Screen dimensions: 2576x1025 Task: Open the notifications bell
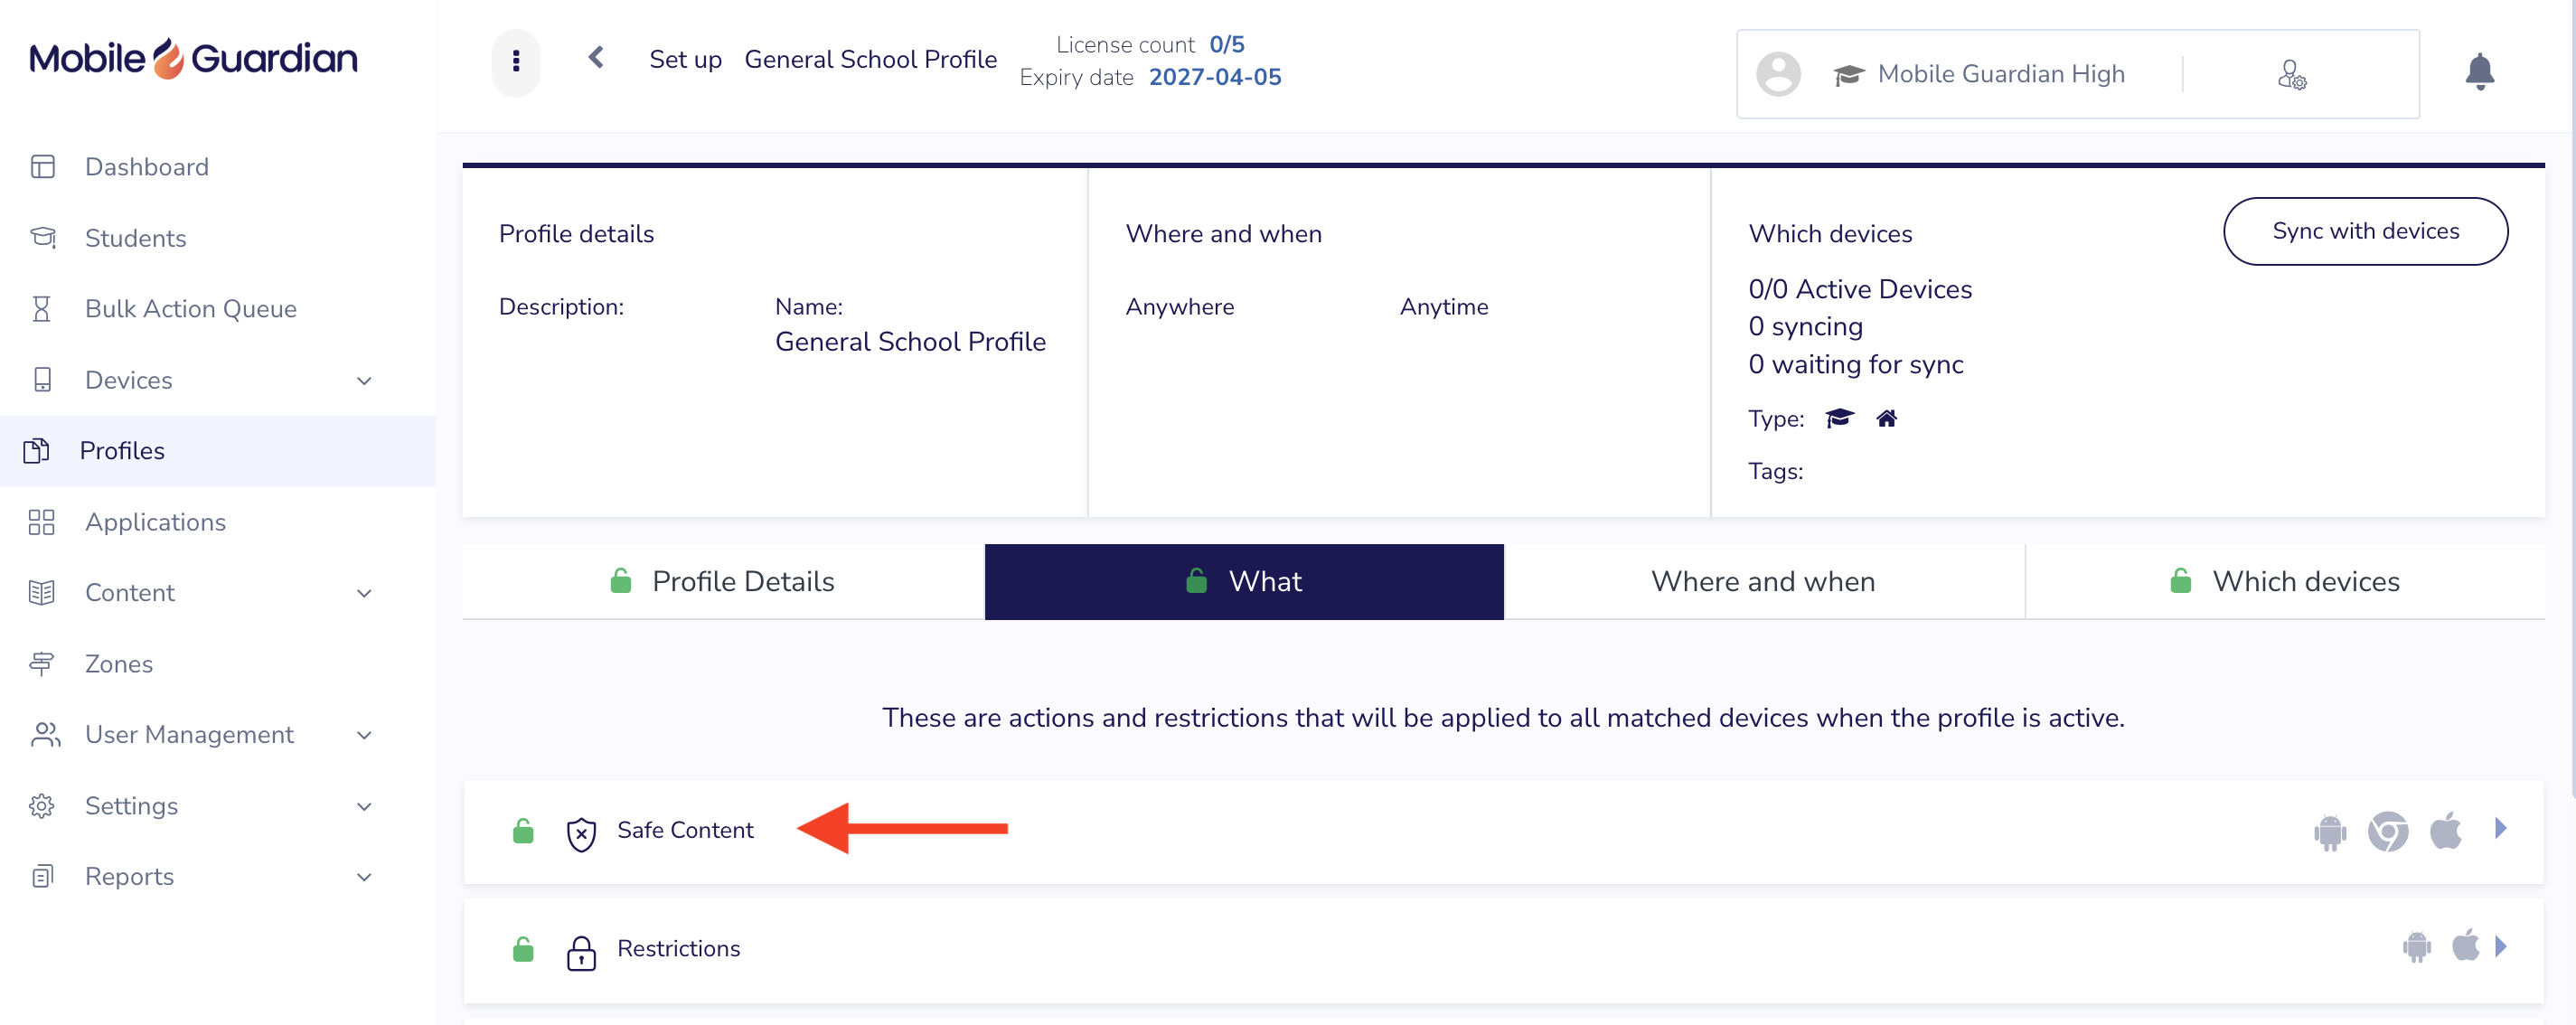(x=2479, y=72)
